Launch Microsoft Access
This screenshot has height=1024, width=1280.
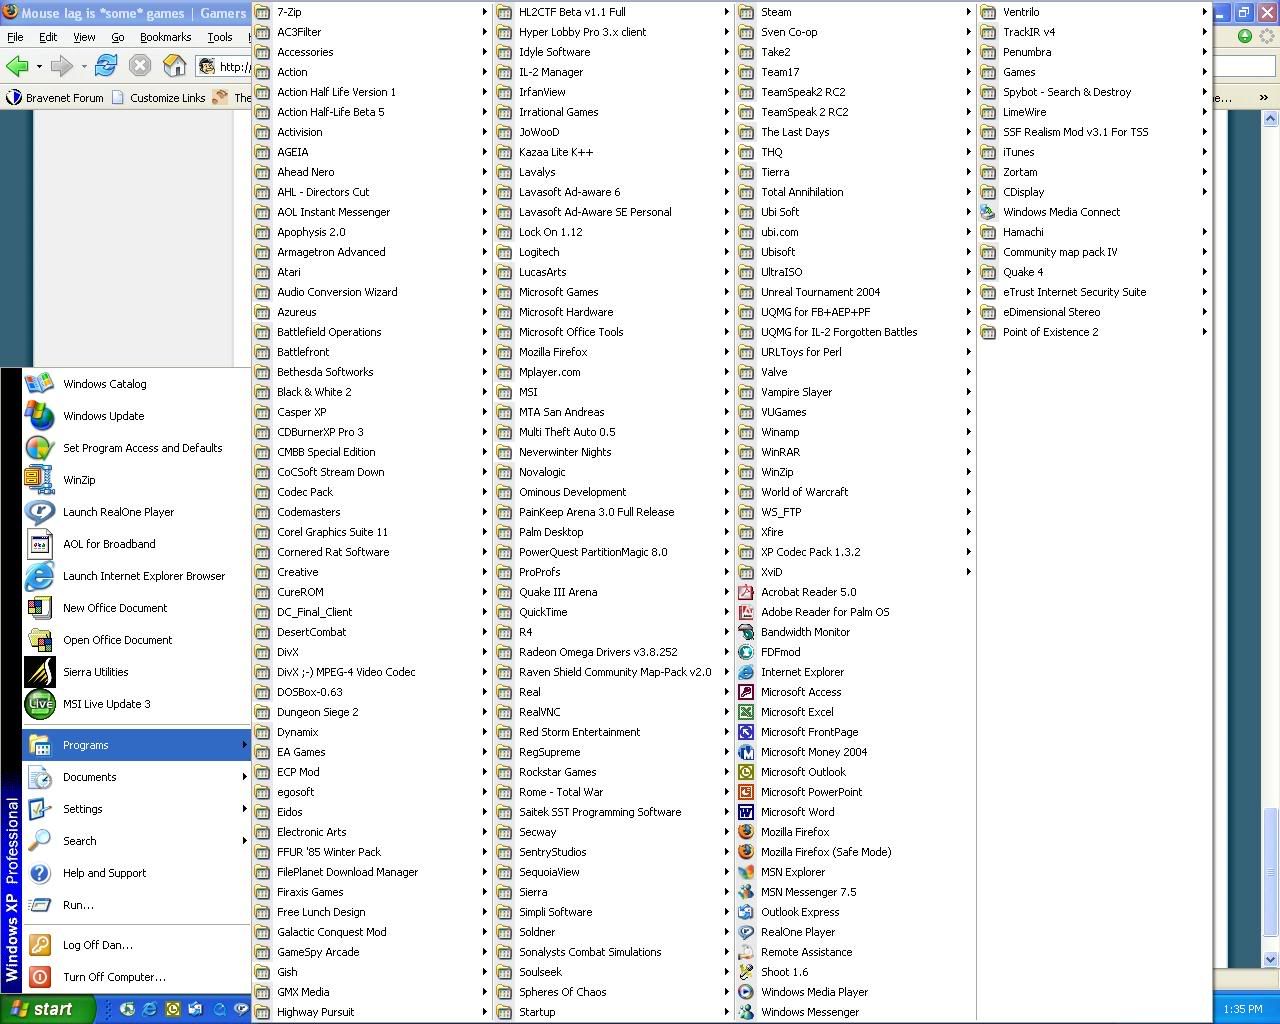coord(855,692)
